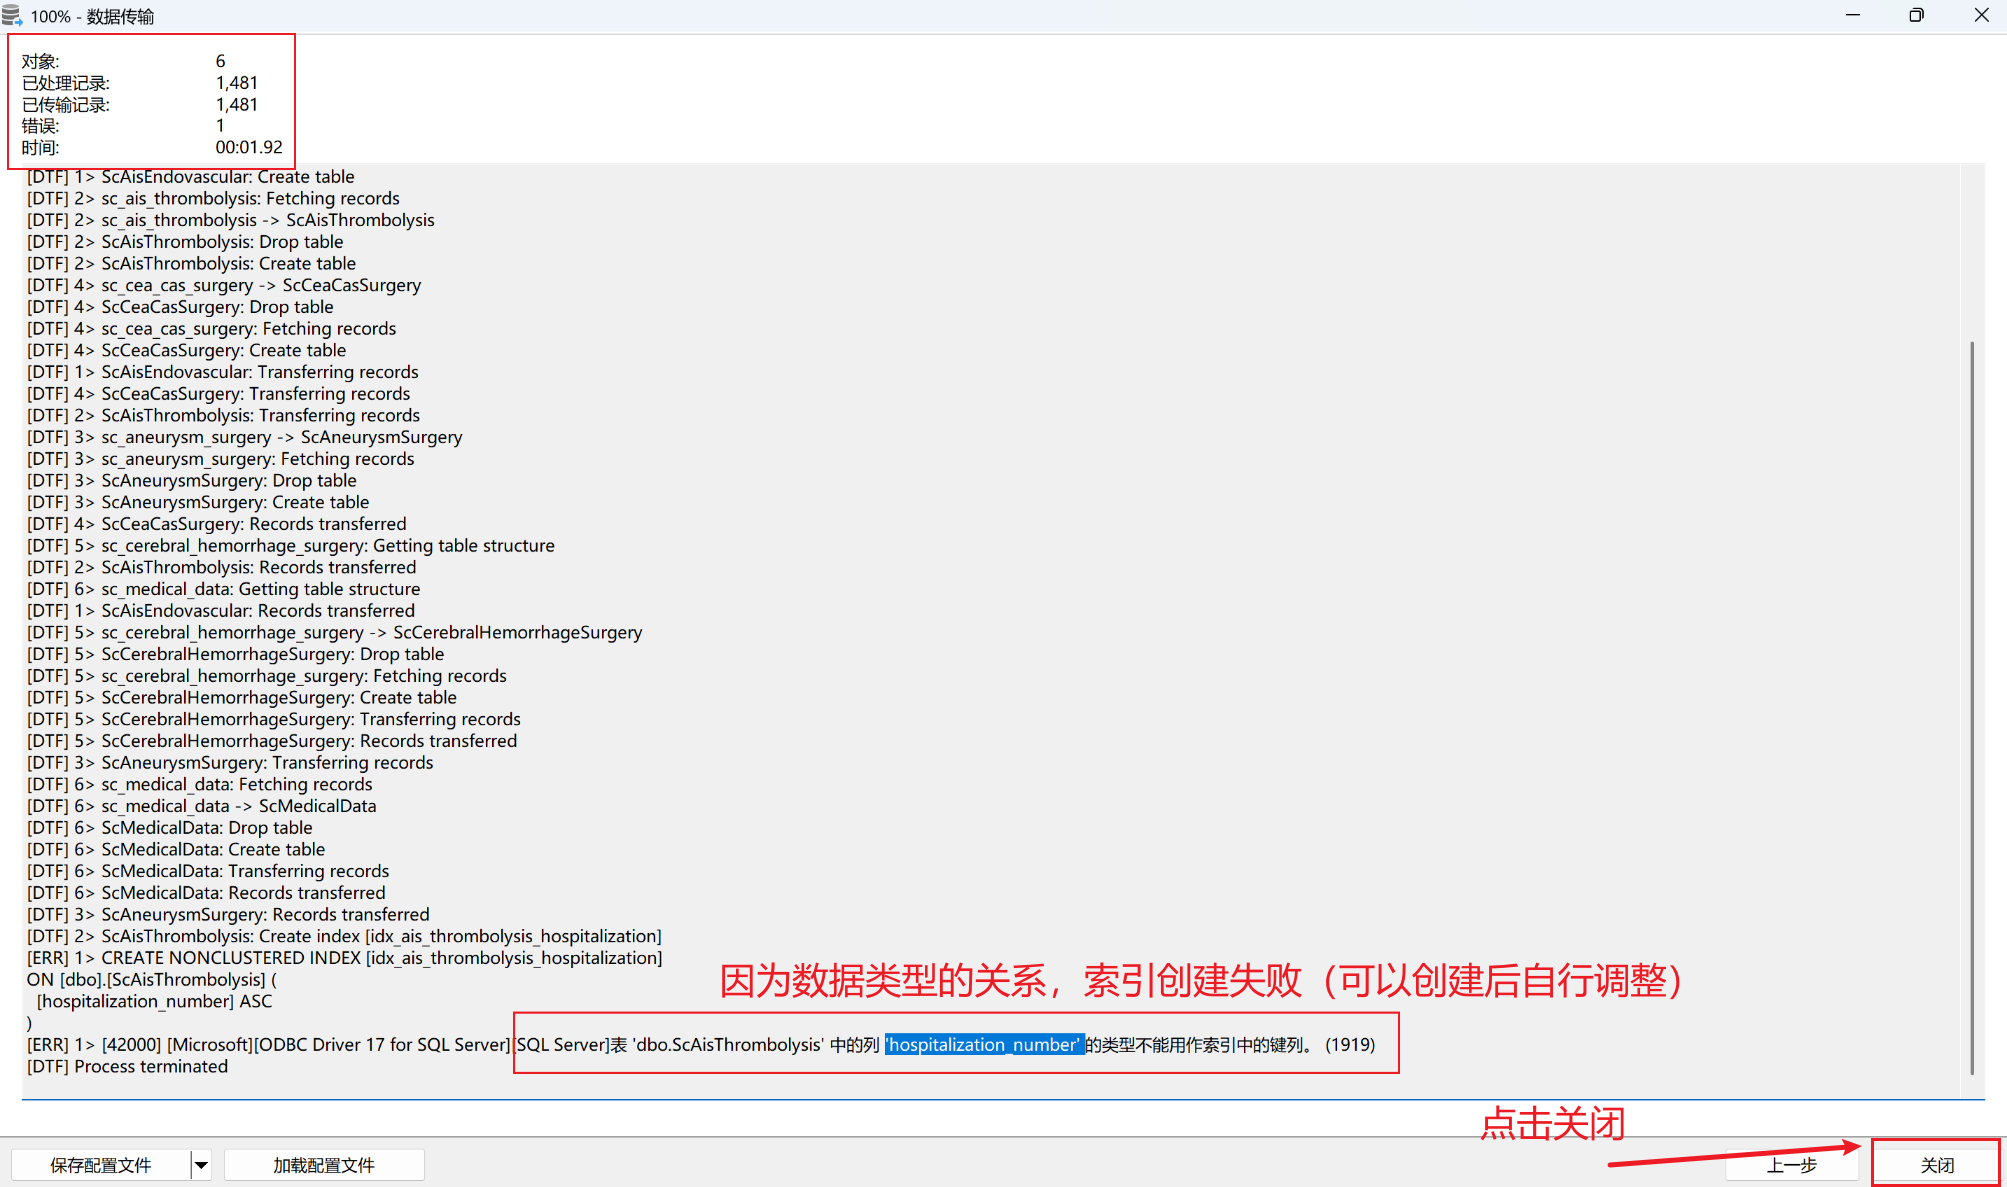The height and width of the screenshot is (1187, 2007).
Task: Click log line '[DTF] Process terminated'
Action: (127, 1066)
